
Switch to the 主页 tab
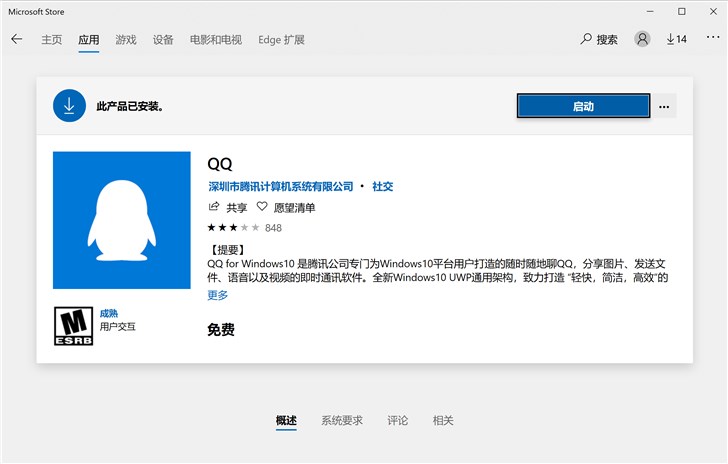(x=52, y=40)
